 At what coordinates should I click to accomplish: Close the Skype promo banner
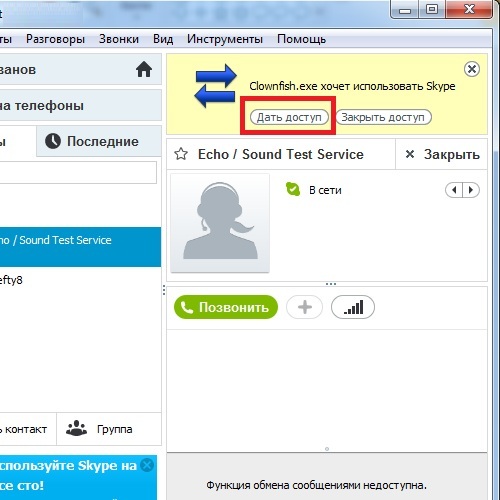147,465
